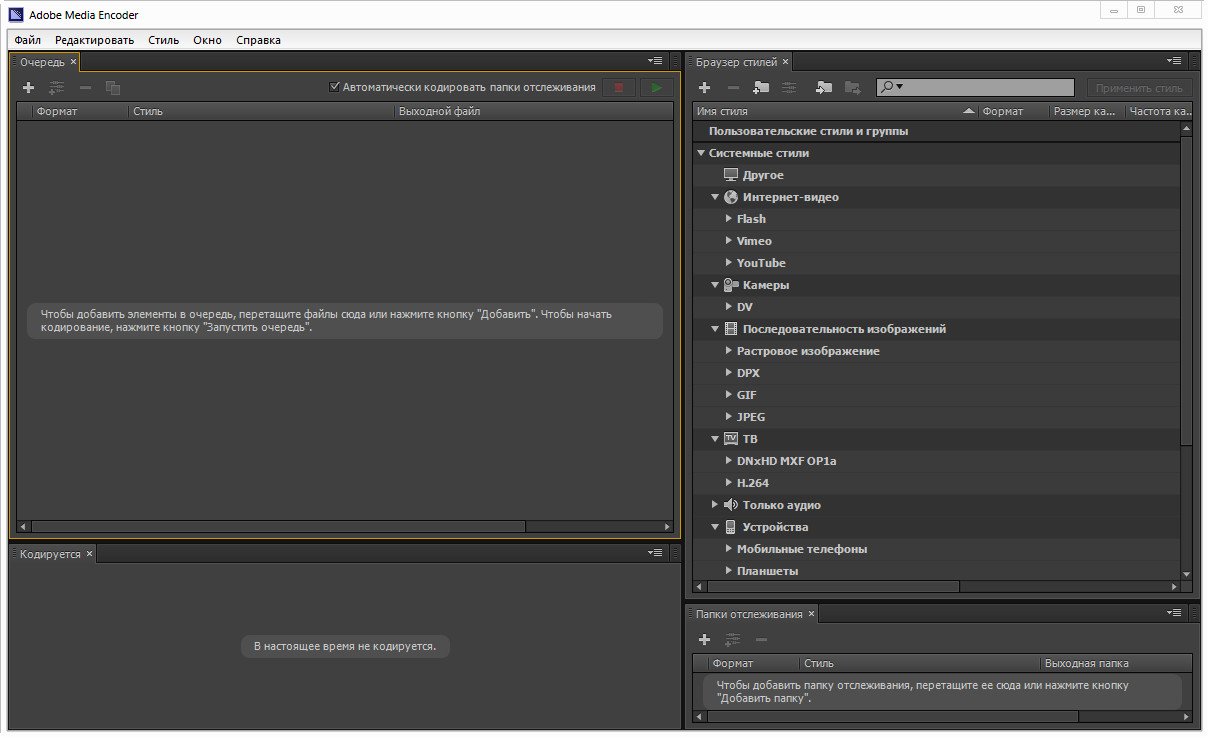This screenshot has height=738, width=1209.
Task: Expand the YouTube styles group
Action: [728, 263]
